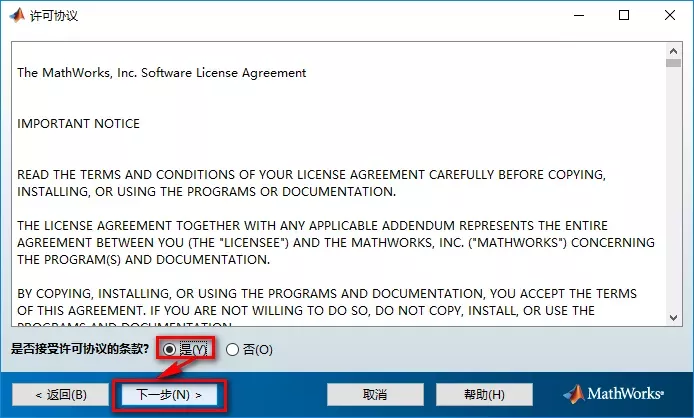This screenshot has width=694, height=418.
Task: Click the empty scrollbar track below the thumb
Action: [673, 200]
